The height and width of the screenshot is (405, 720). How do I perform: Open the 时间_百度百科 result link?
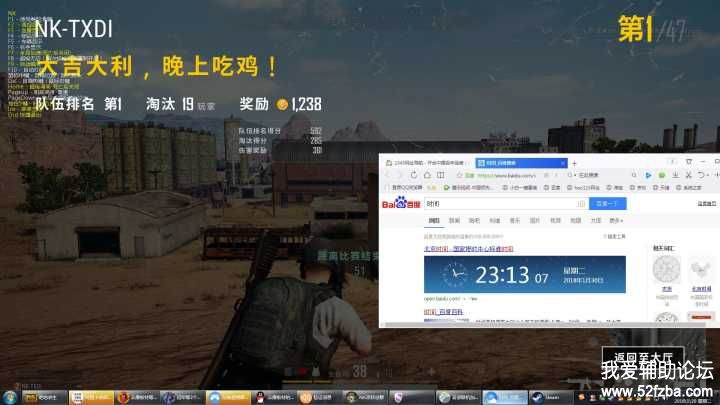(x=444, y=312)
